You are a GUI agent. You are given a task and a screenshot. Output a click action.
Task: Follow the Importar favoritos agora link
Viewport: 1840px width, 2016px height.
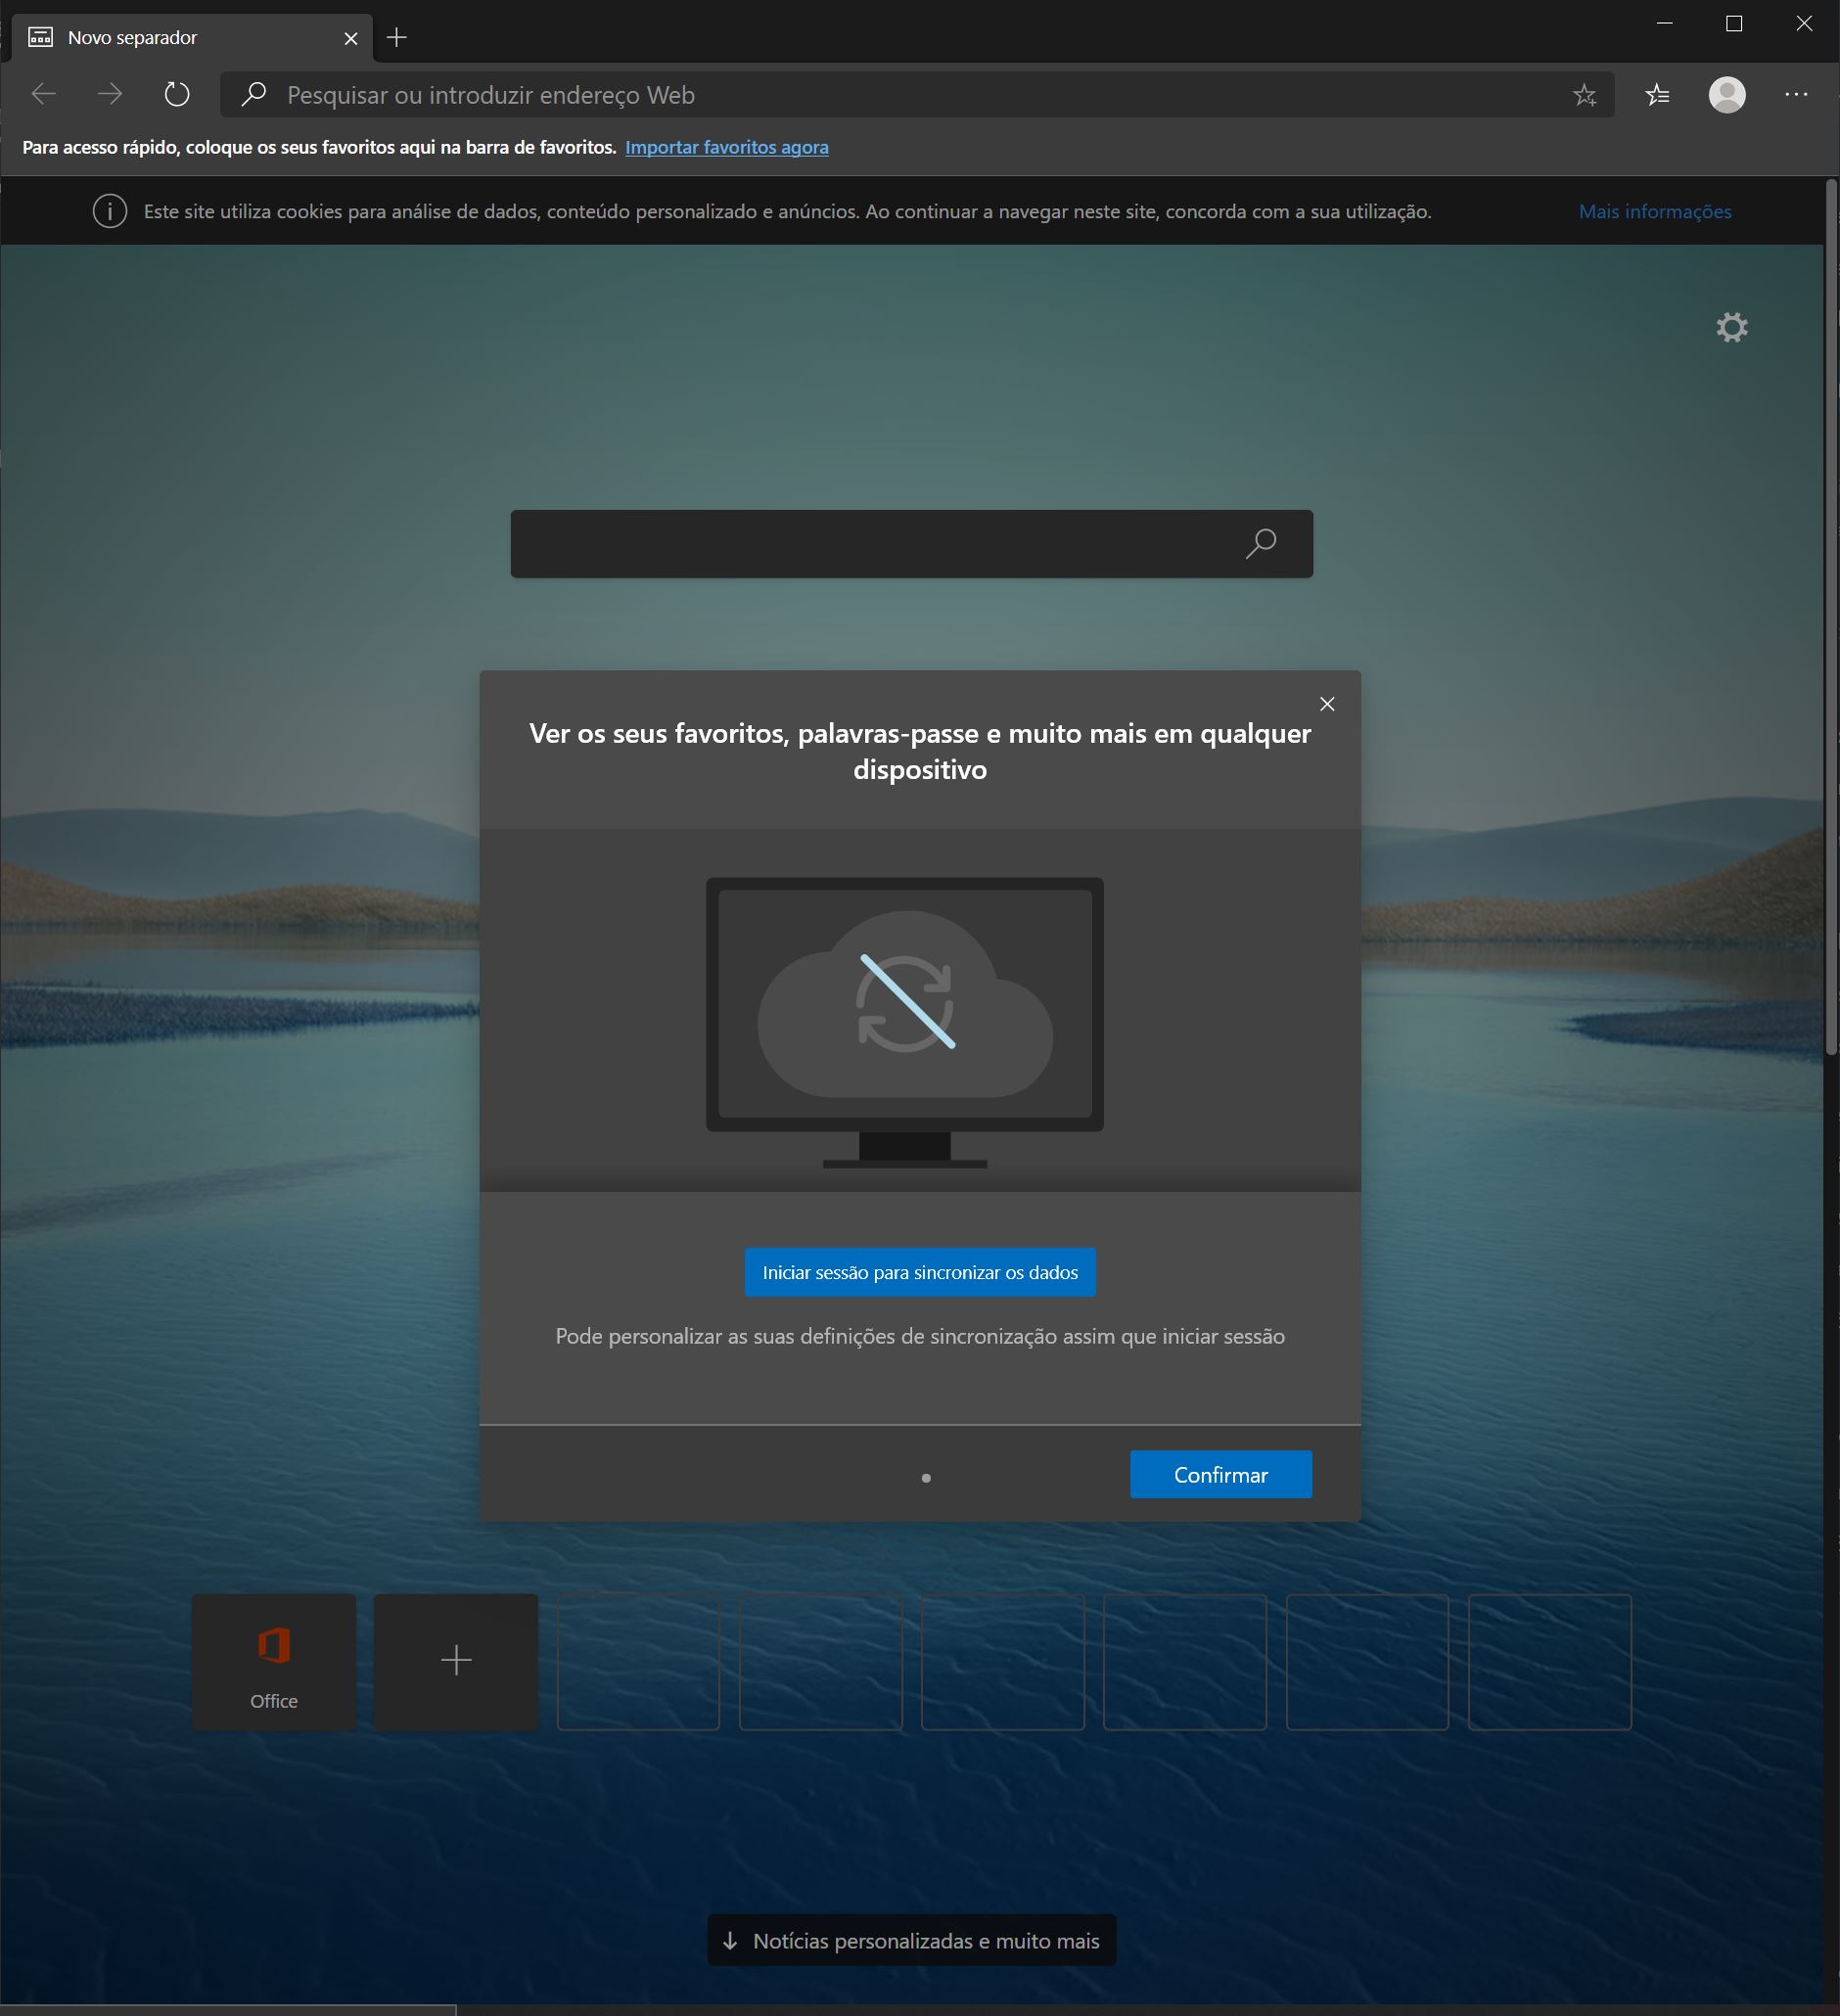(x=727, y=147)
